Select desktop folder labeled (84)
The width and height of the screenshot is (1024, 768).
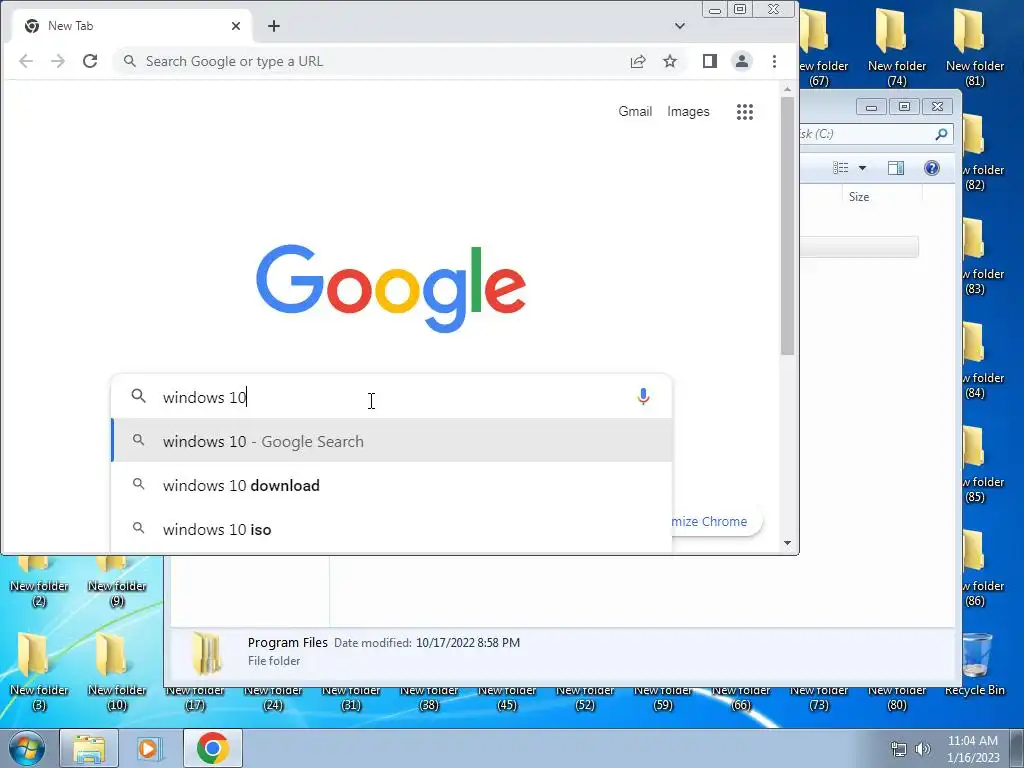coord(982,360)
